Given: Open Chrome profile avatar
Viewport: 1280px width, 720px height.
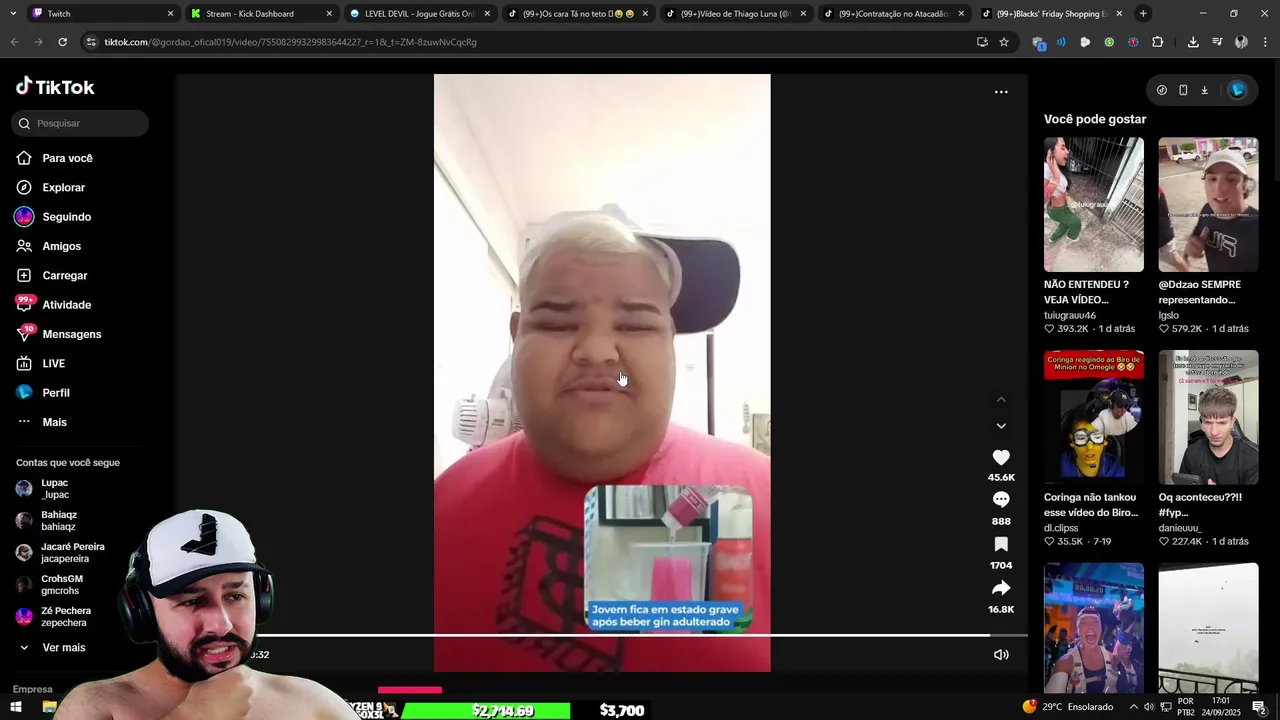Looking at the screenshot, I should (1241, 42).
